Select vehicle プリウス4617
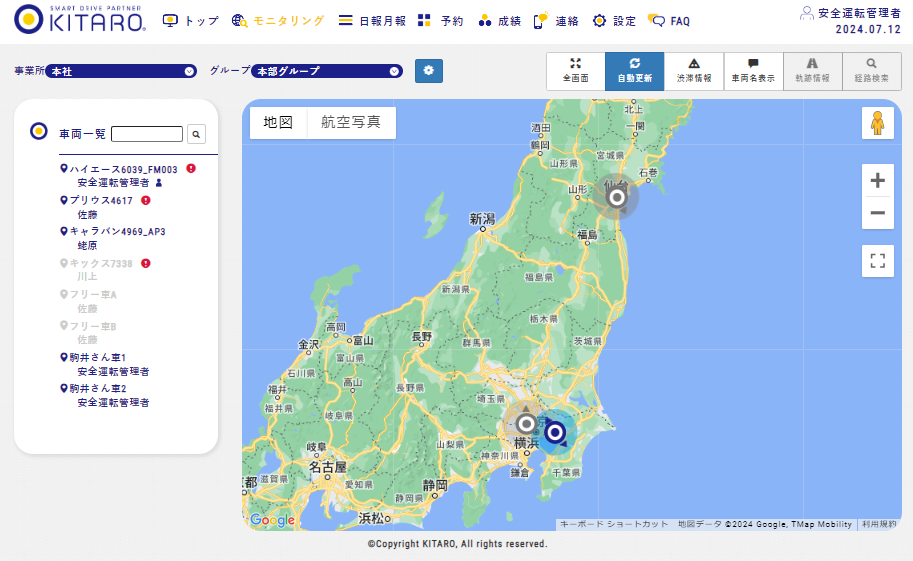The height and width of the screenshot is (561, 913). click(x=101, y=200)
